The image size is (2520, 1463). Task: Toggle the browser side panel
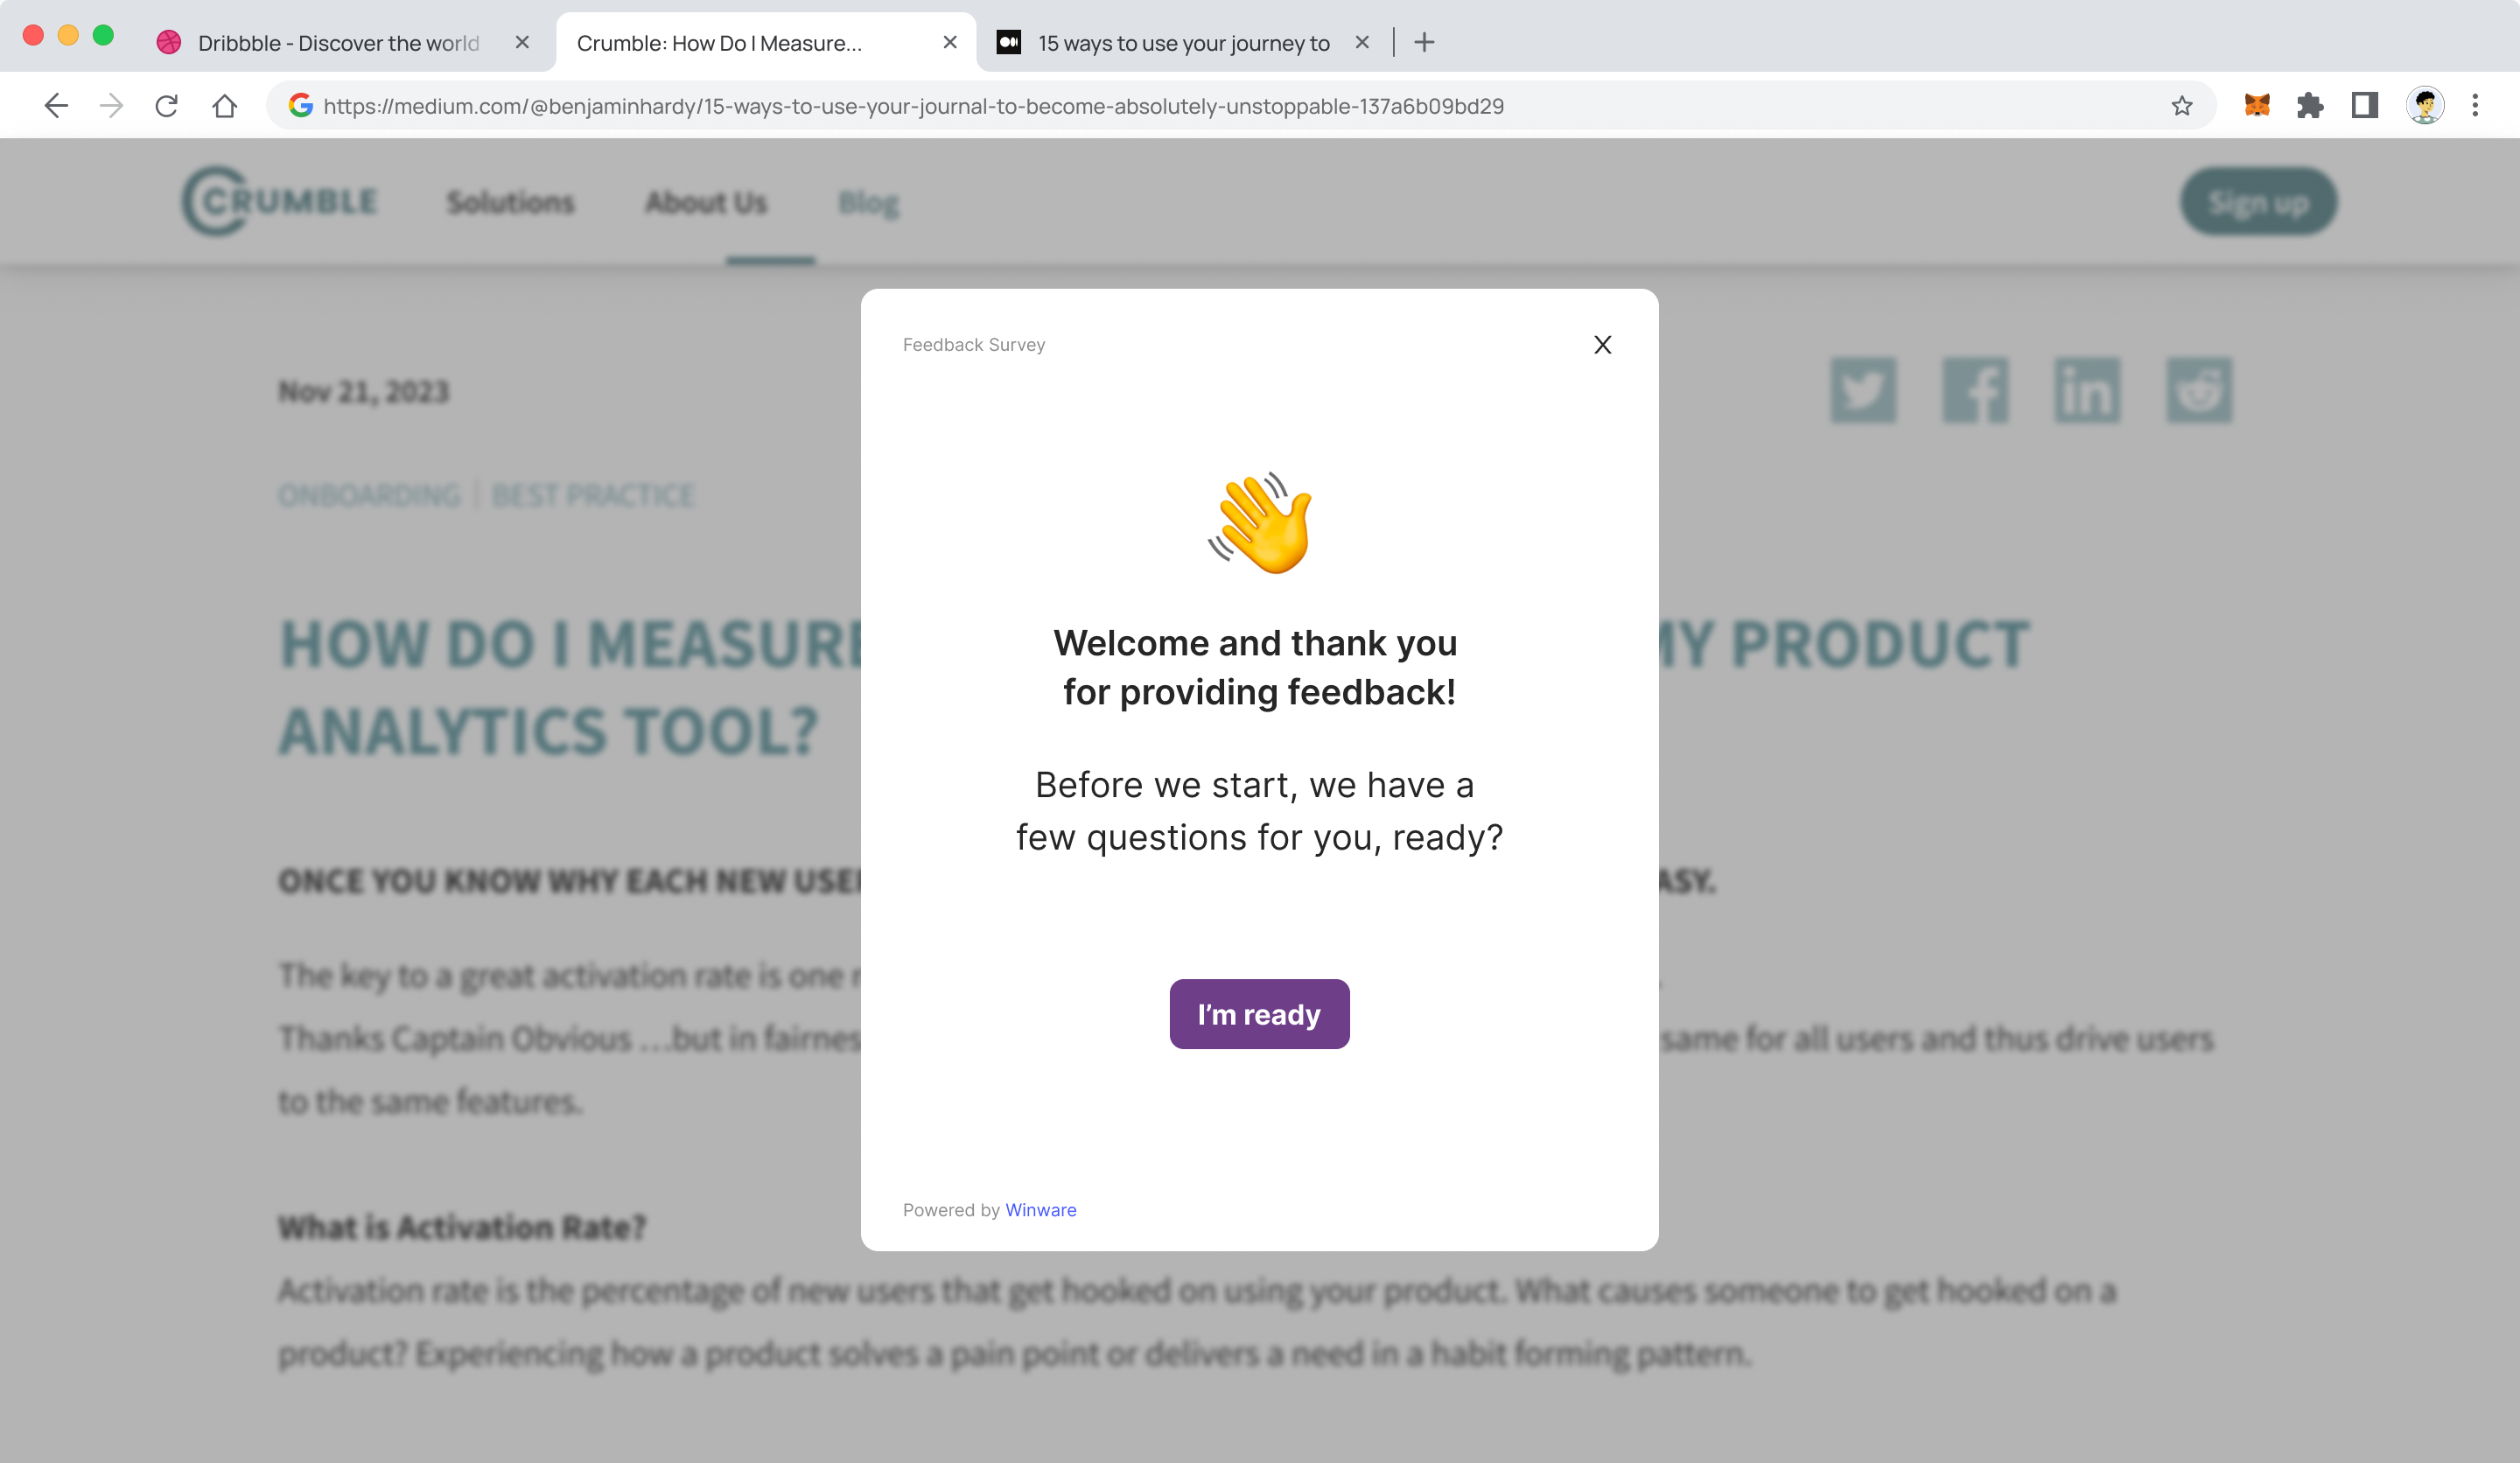pyautogui.click(x=2364, y=106)
